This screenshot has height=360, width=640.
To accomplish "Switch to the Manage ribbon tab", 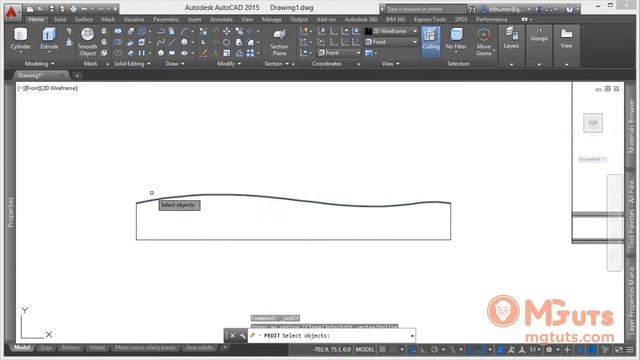I will click(x=271, y=19).
